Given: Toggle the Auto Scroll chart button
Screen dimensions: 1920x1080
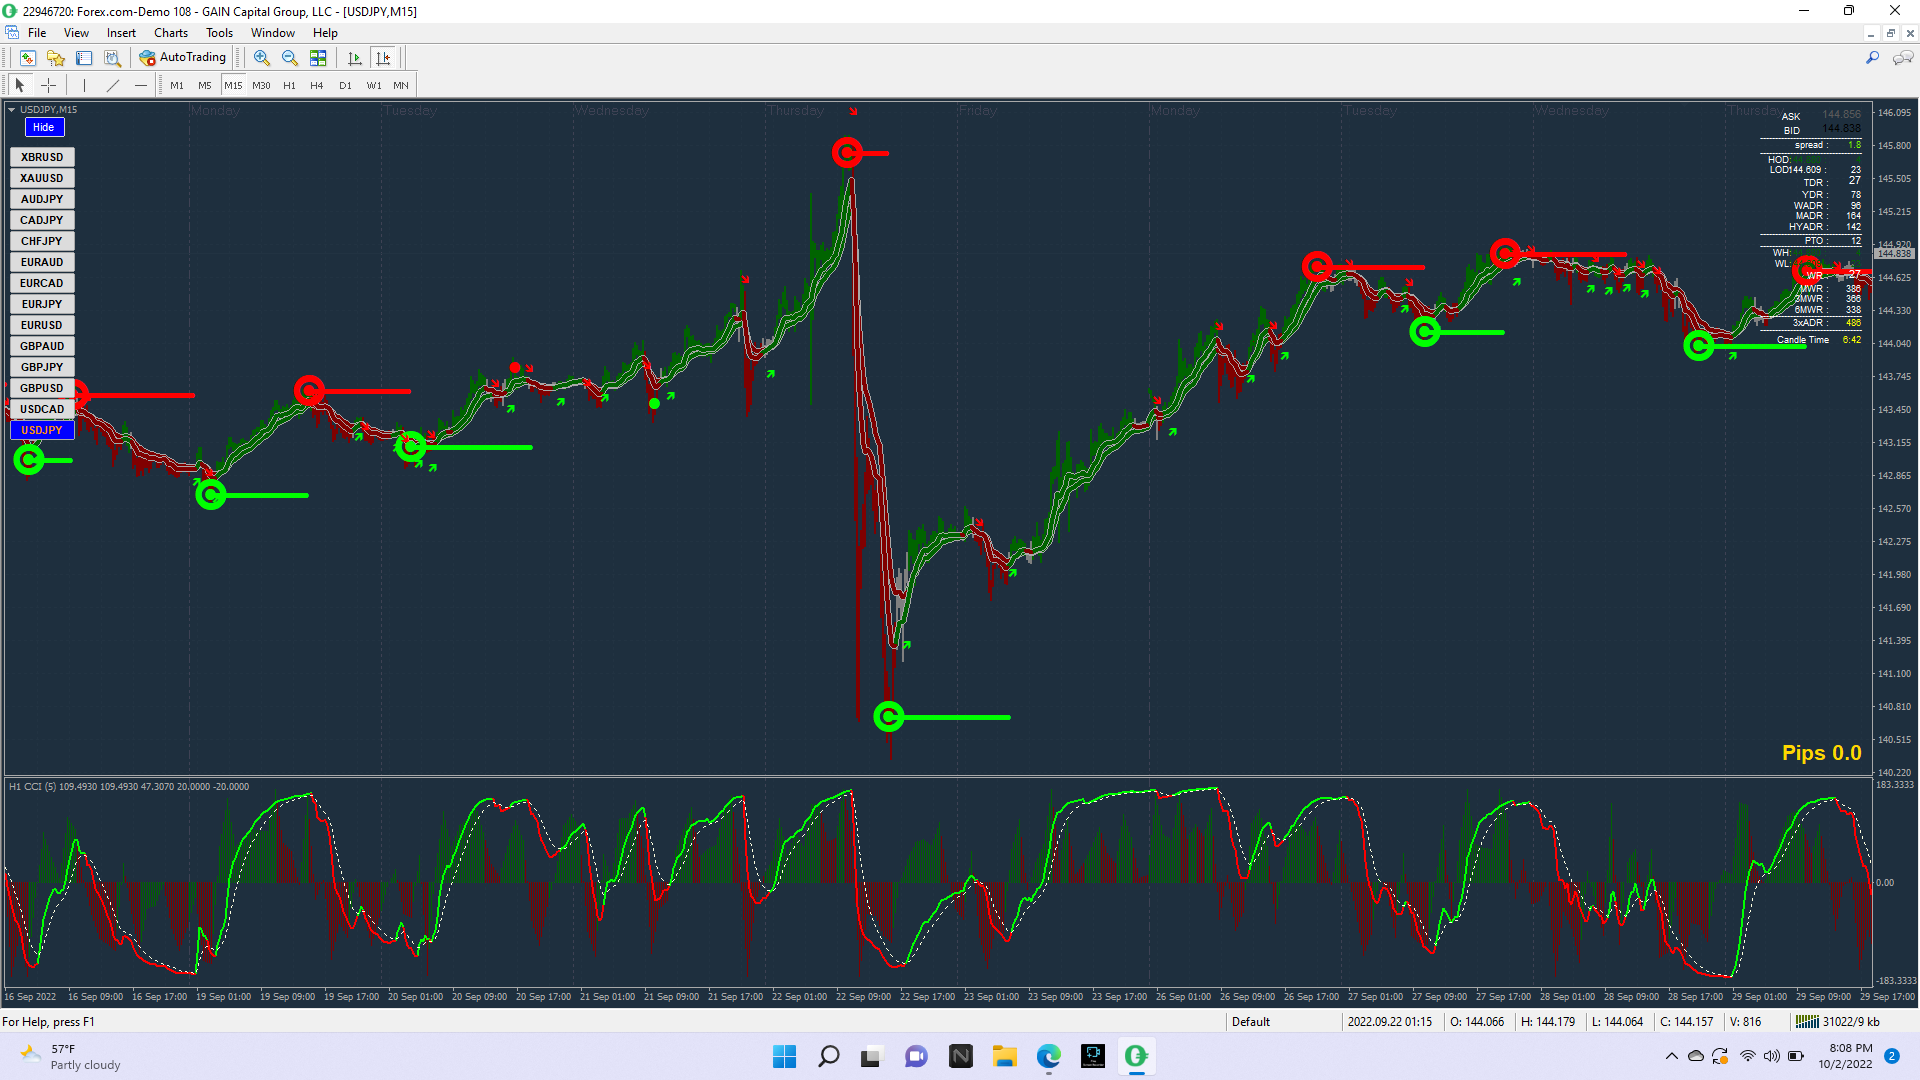Looking at the screenshot, I should (x=354, y=58).
